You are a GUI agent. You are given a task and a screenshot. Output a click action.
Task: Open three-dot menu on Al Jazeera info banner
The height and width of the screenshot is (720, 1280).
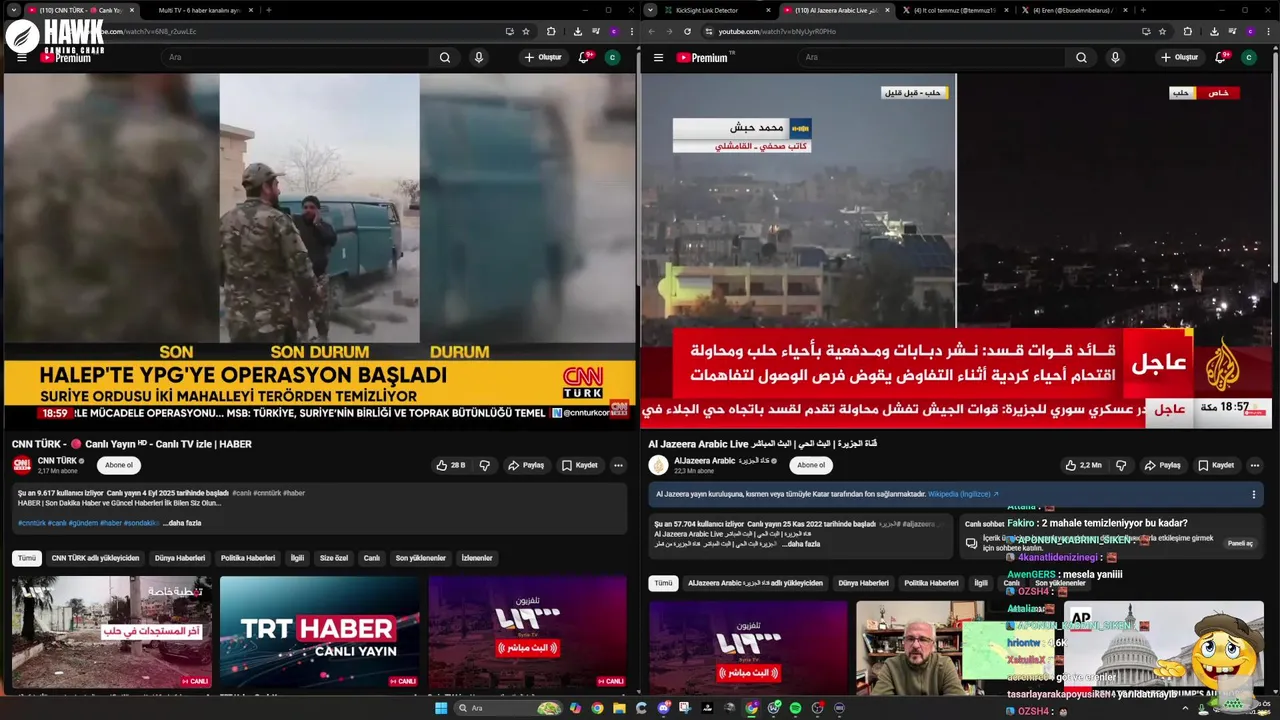[1253, 494]
